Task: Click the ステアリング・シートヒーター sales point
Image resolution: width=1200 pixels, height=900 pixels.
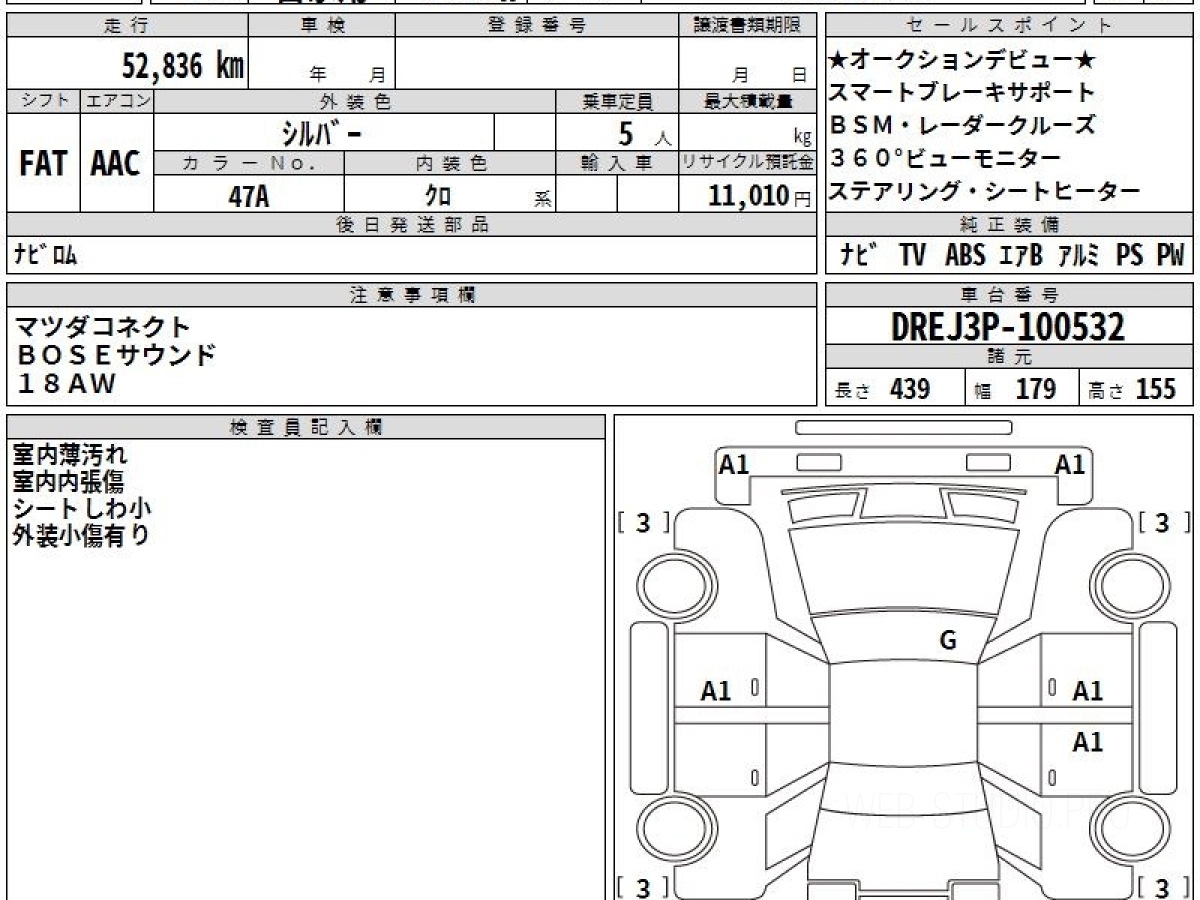Action: (984, 191)
